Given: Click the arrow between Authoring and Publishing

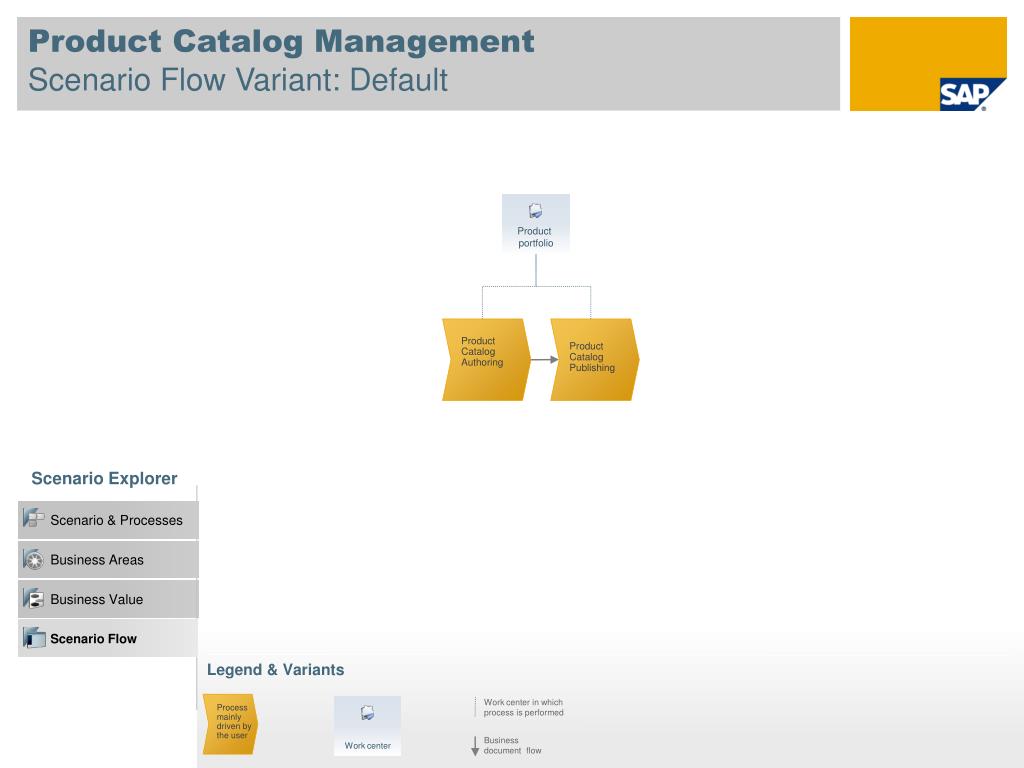Looking at the screenshot, I should point(544,359).
